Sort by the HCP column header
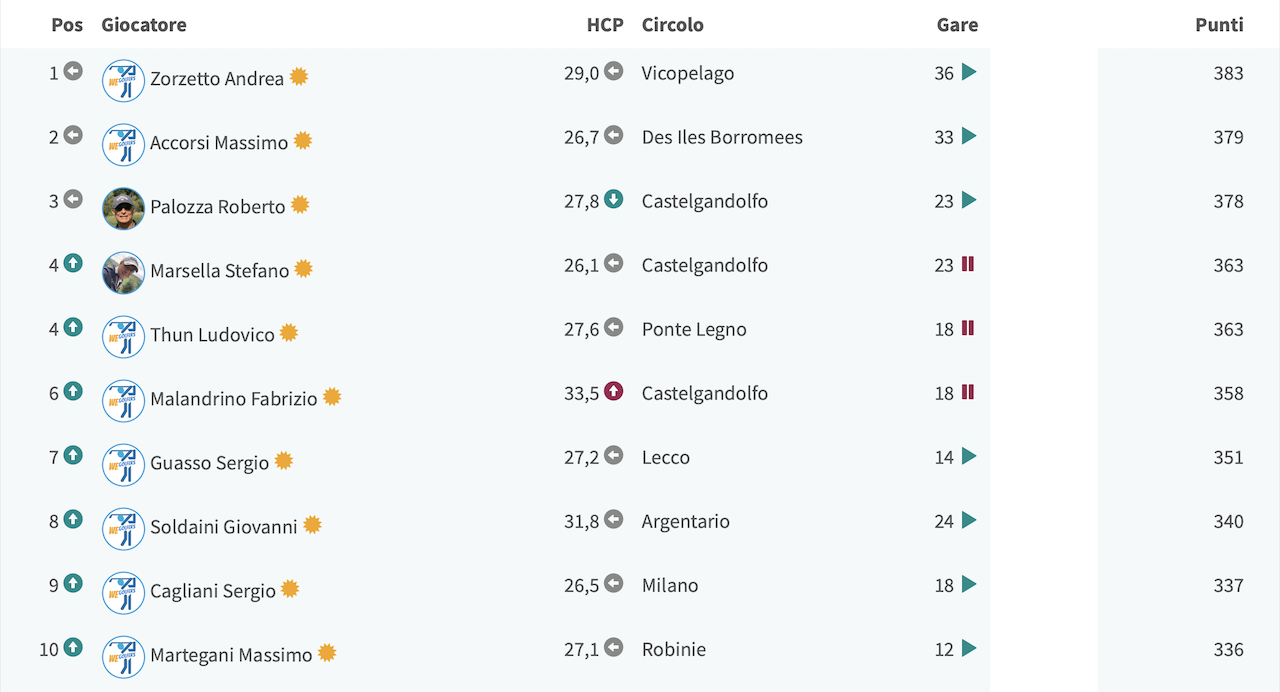The height and width of the screenshot is (692, 1280). click(x=605, y=25)
